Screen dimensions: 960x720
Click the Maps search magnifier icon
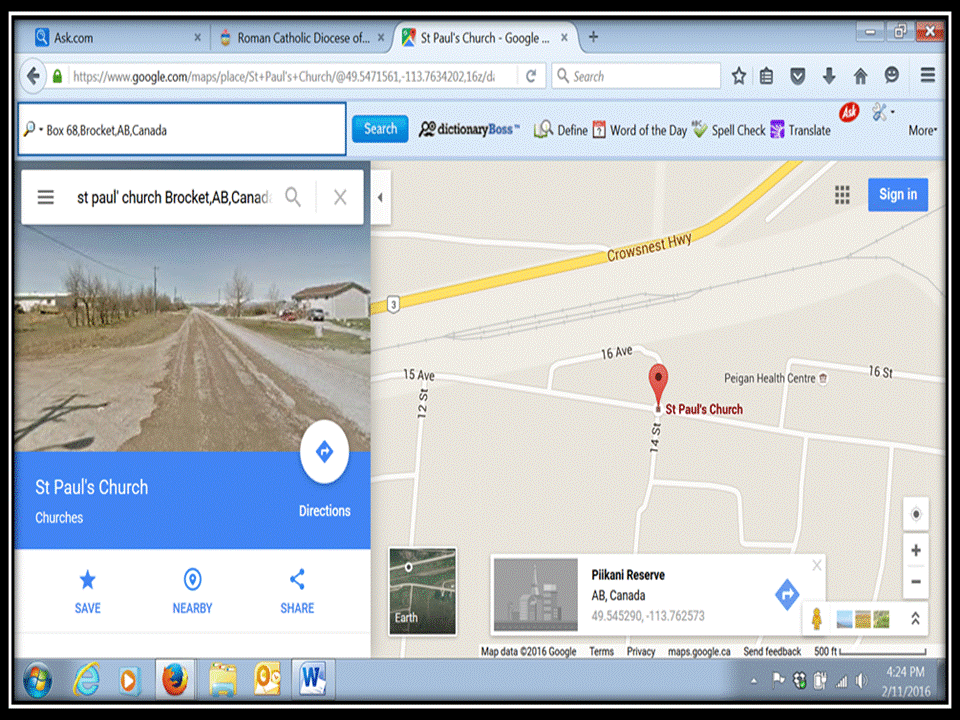(x=293, y=197)
